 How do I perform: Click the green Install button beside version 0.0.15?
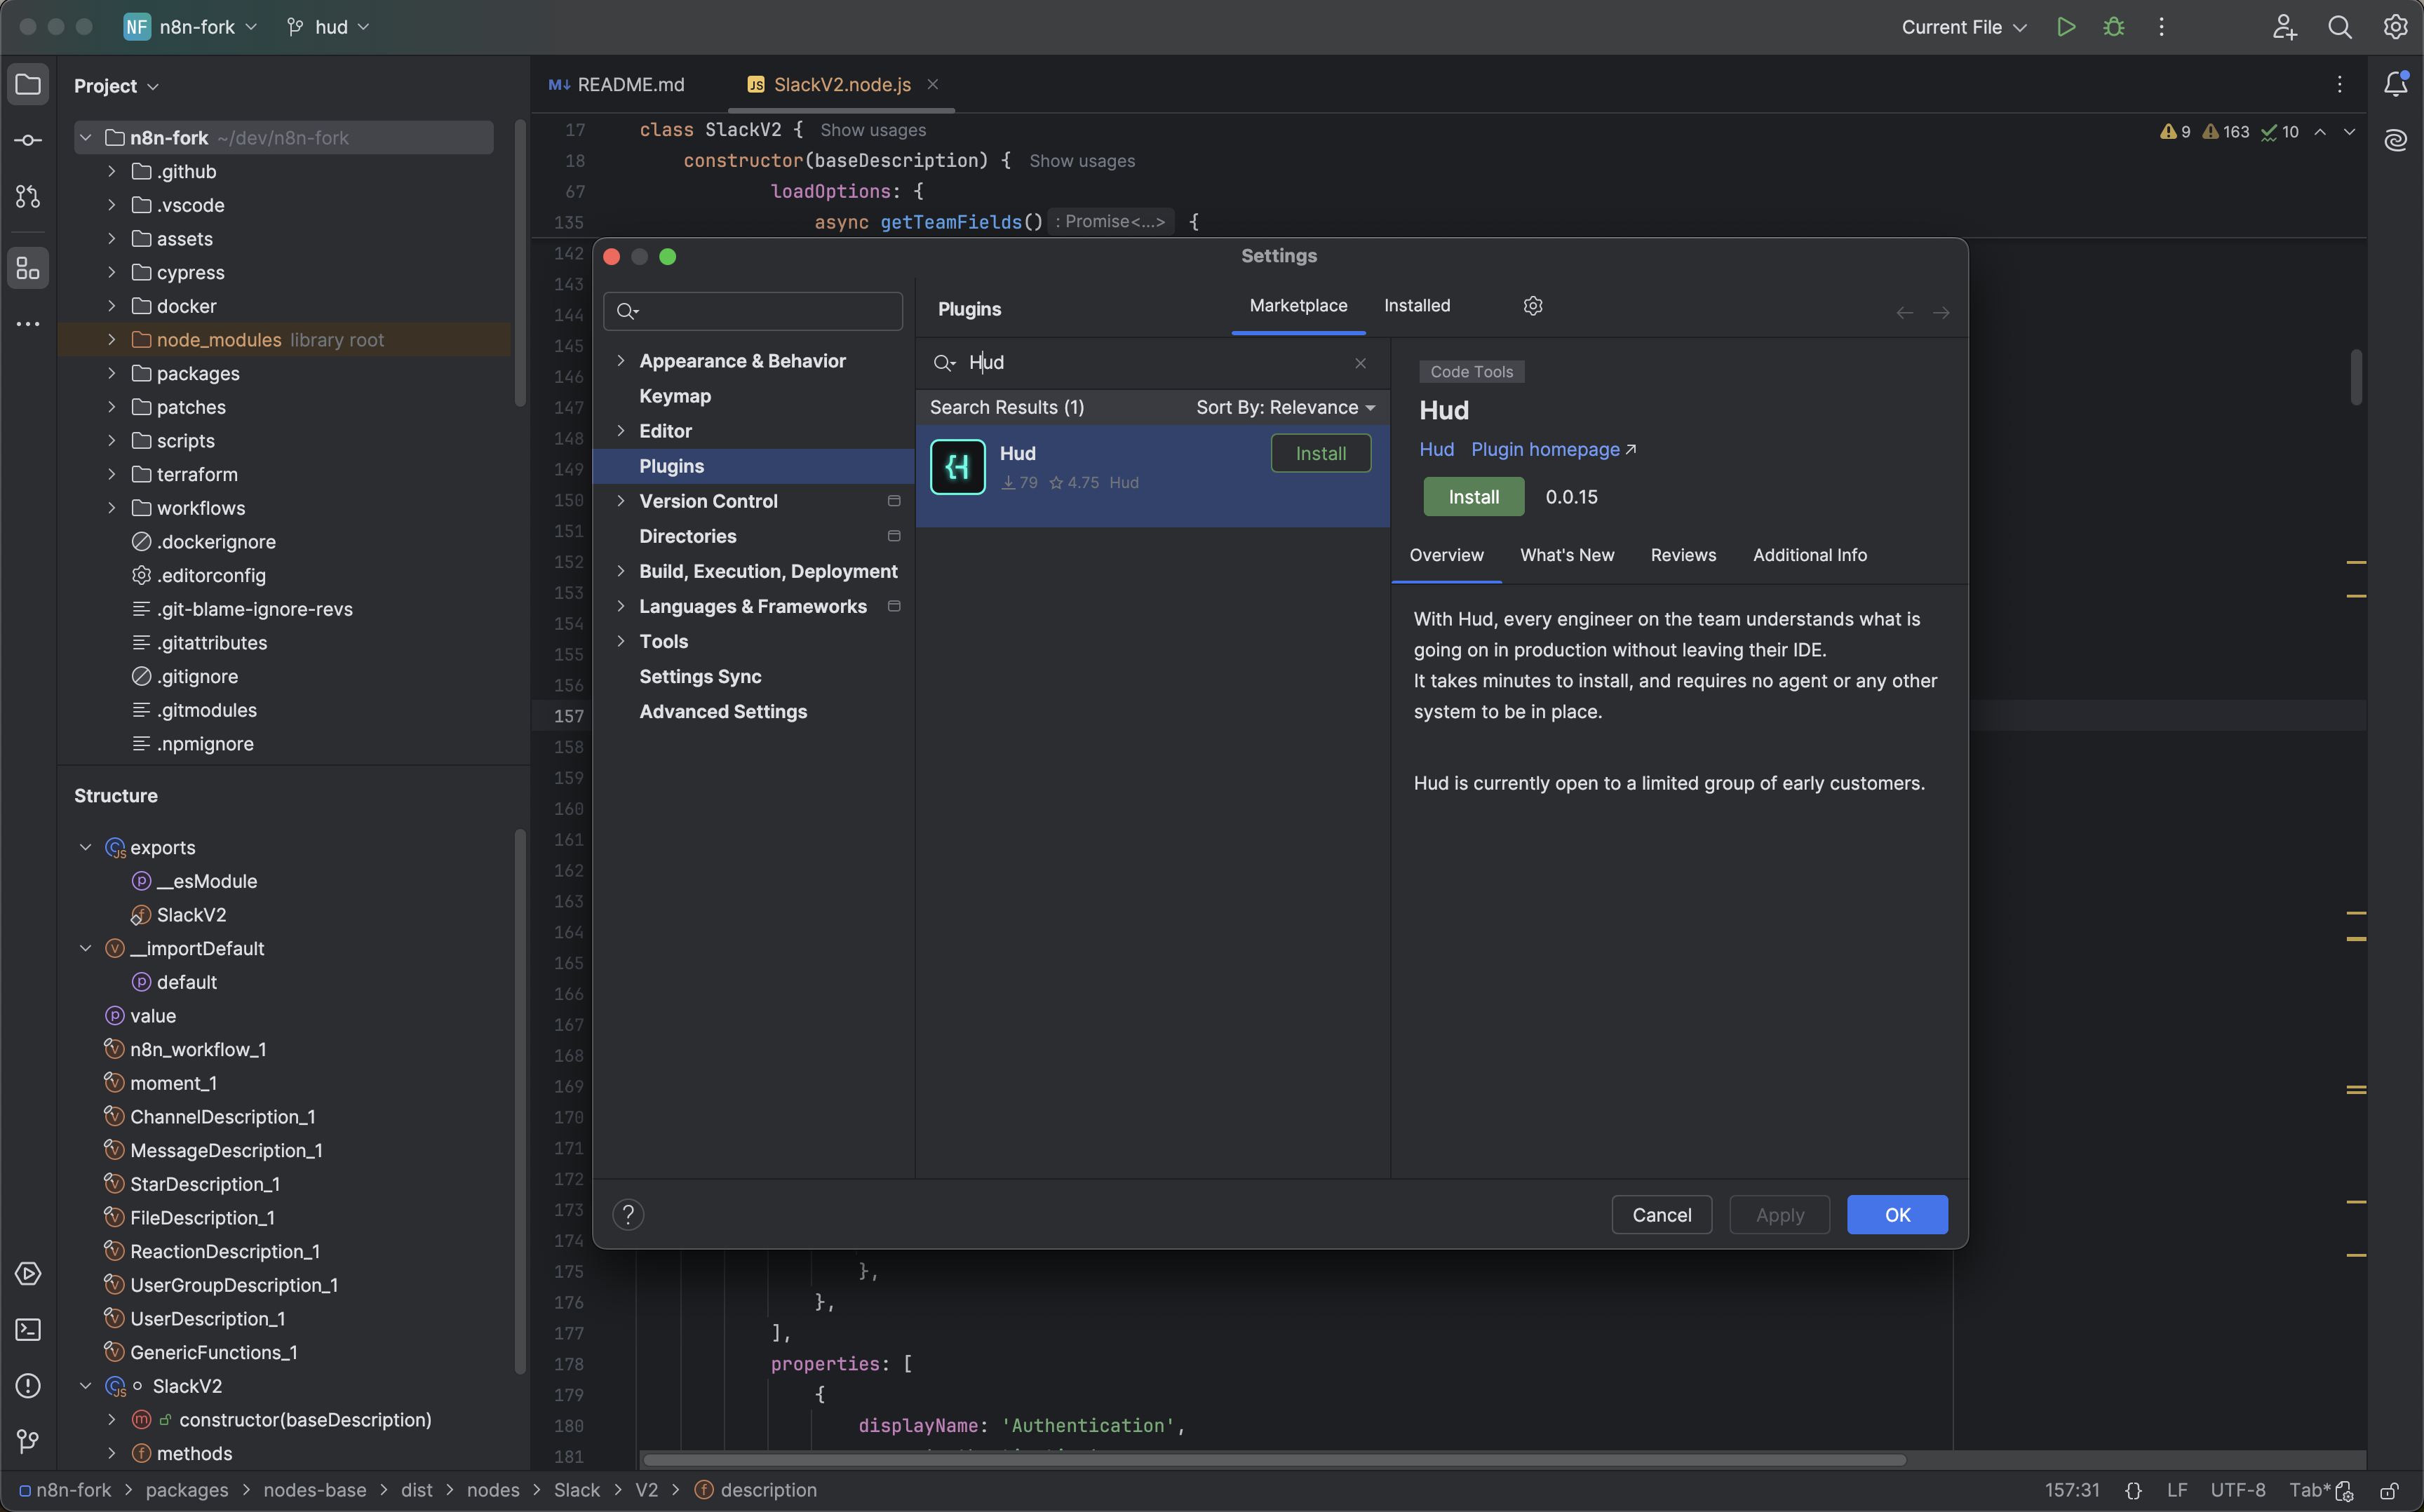[1473, 497]
